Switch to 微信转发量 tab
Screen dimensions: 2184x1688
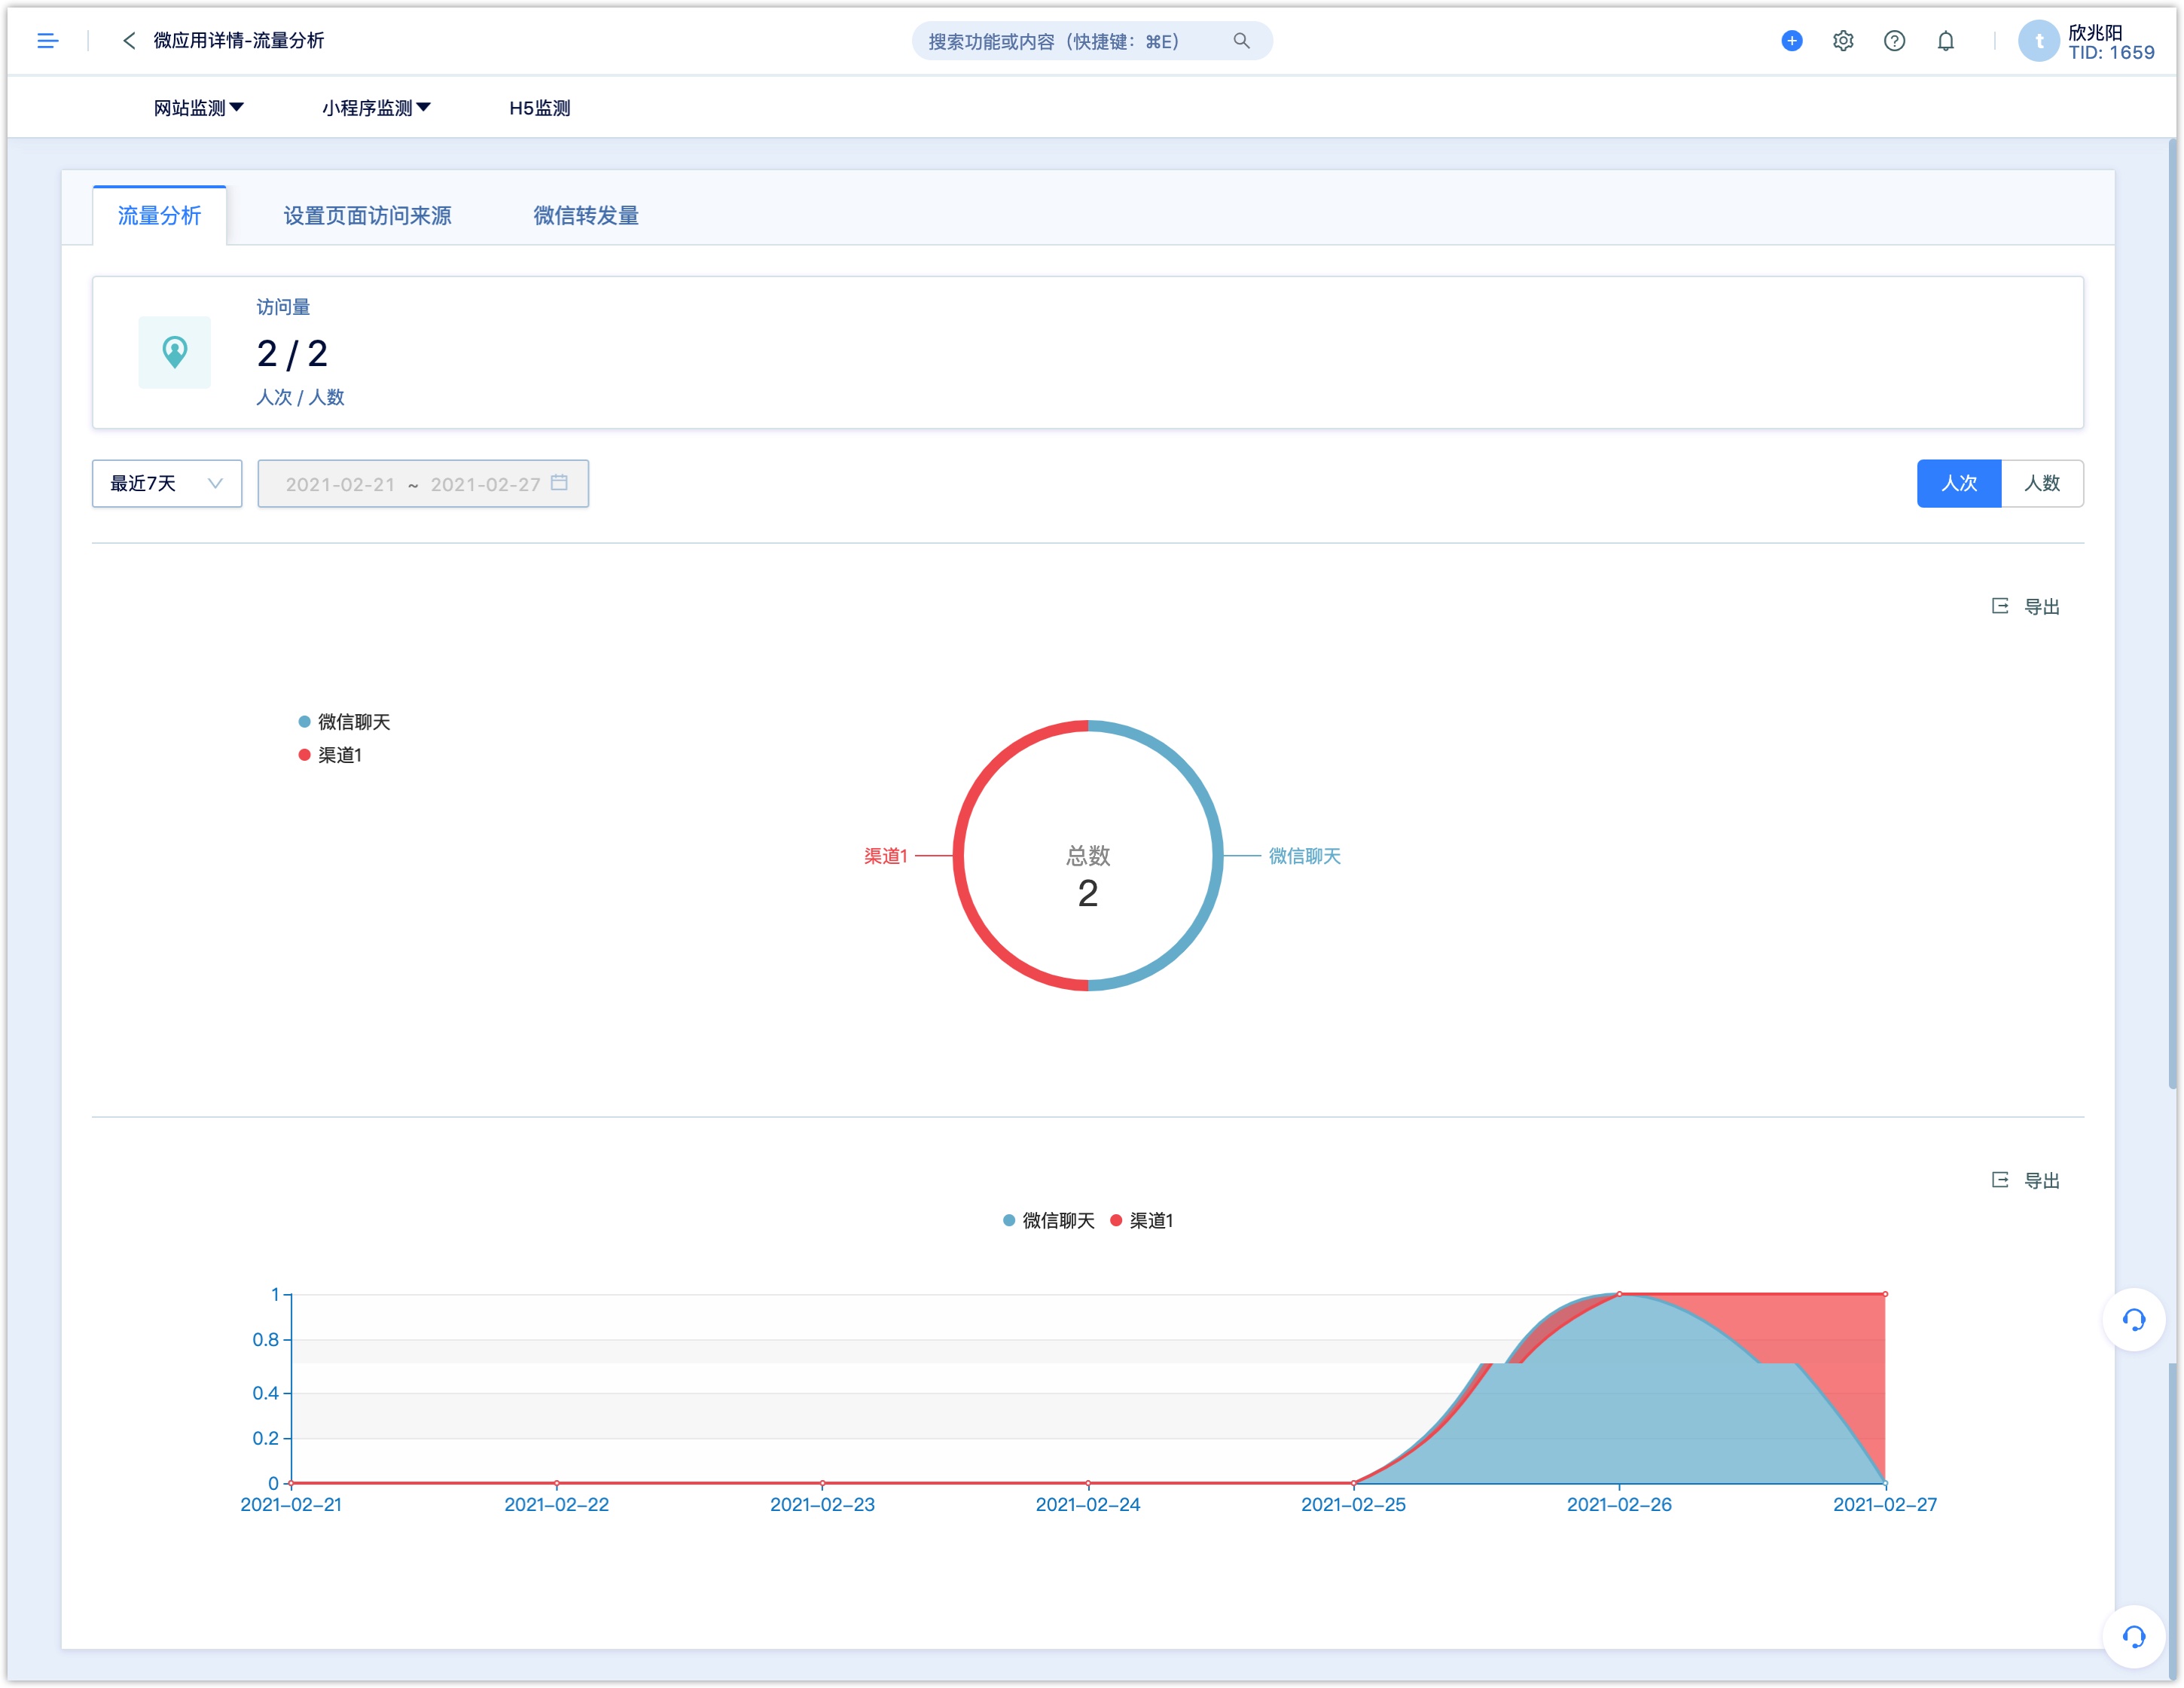click(x=585, y=215)
